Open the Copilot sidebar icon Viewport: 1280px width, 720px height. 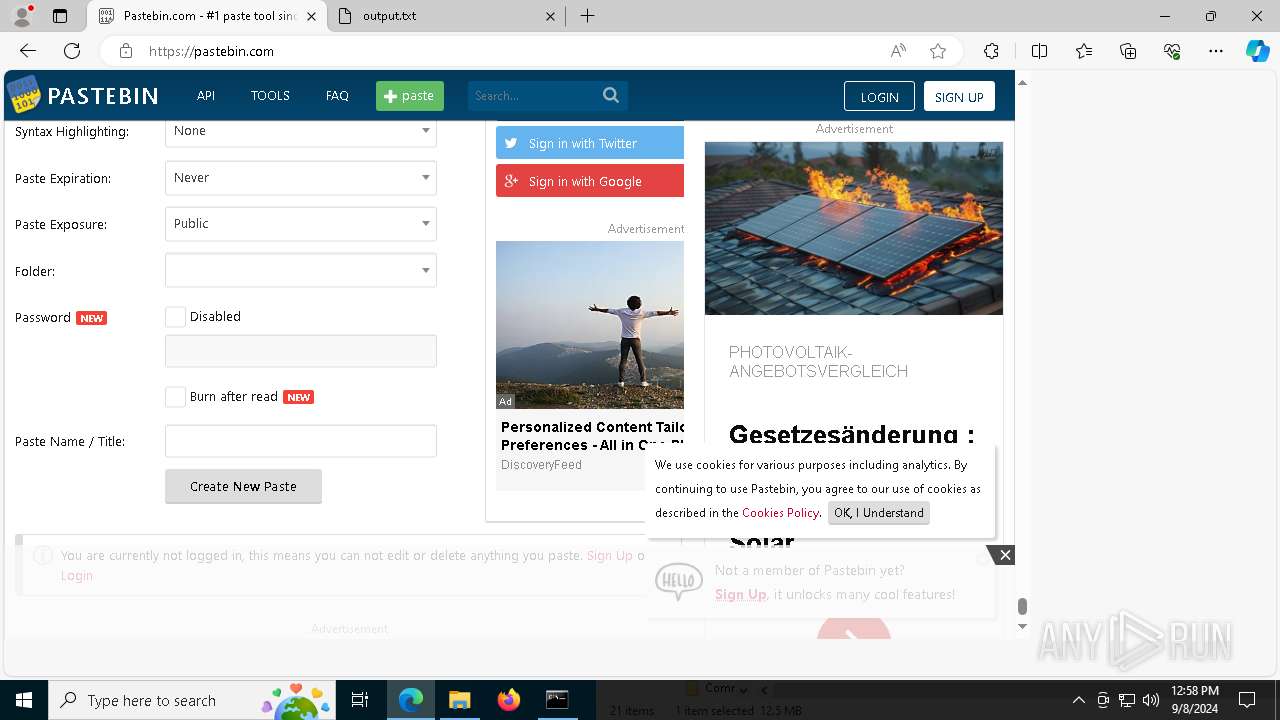(1258, 51)
